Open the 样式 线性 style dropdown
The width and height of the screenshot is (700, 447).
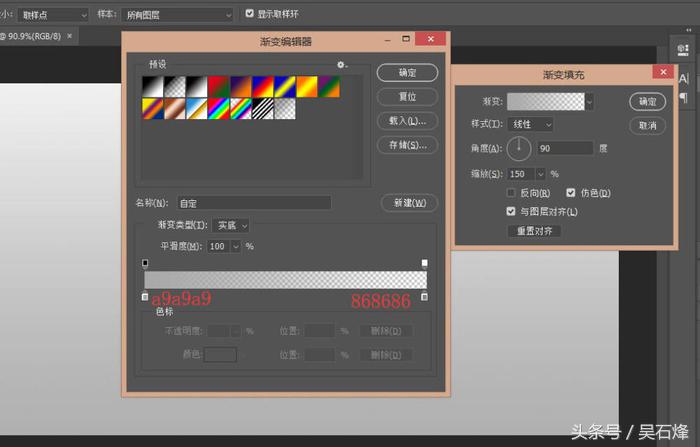[x=530, y=124]
